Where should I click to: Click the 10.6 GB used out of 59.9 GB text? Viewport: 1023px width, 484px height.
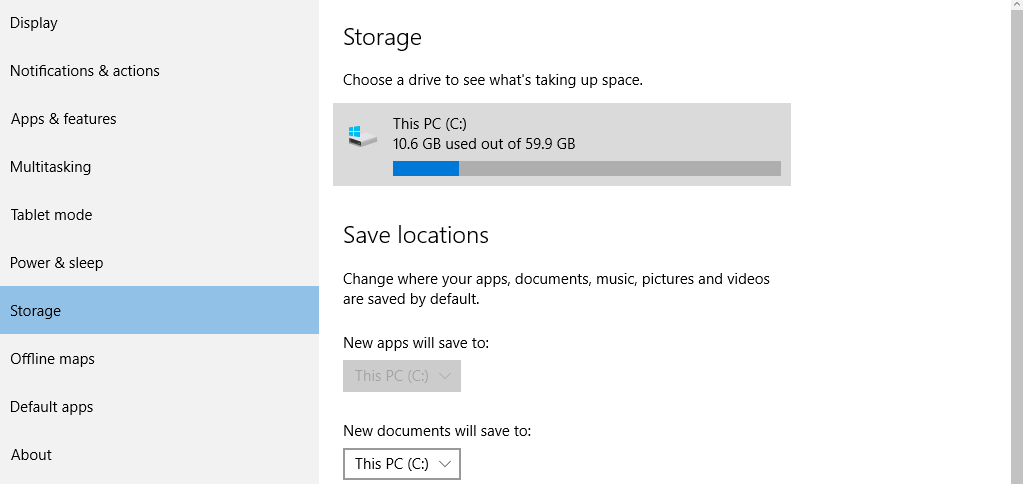pyautogui.click(x=484, y=144)
